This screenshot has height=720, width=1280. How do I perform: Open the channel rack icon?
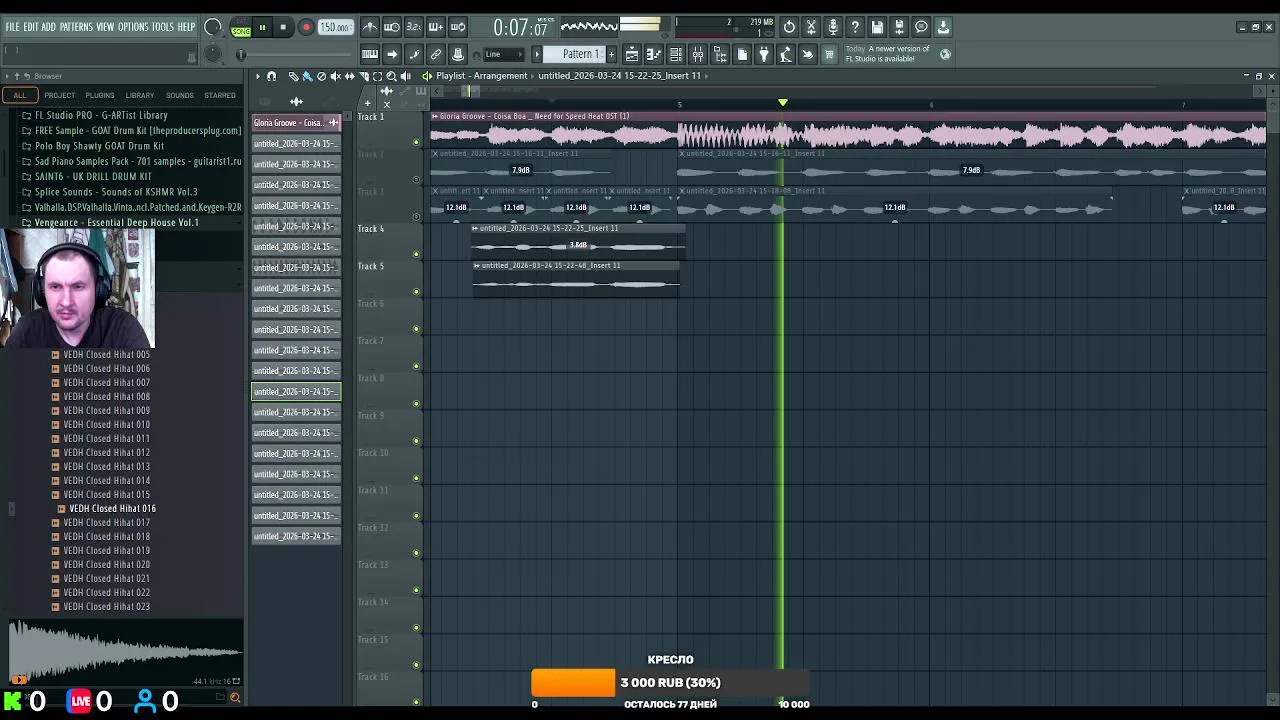pos(676,54)
